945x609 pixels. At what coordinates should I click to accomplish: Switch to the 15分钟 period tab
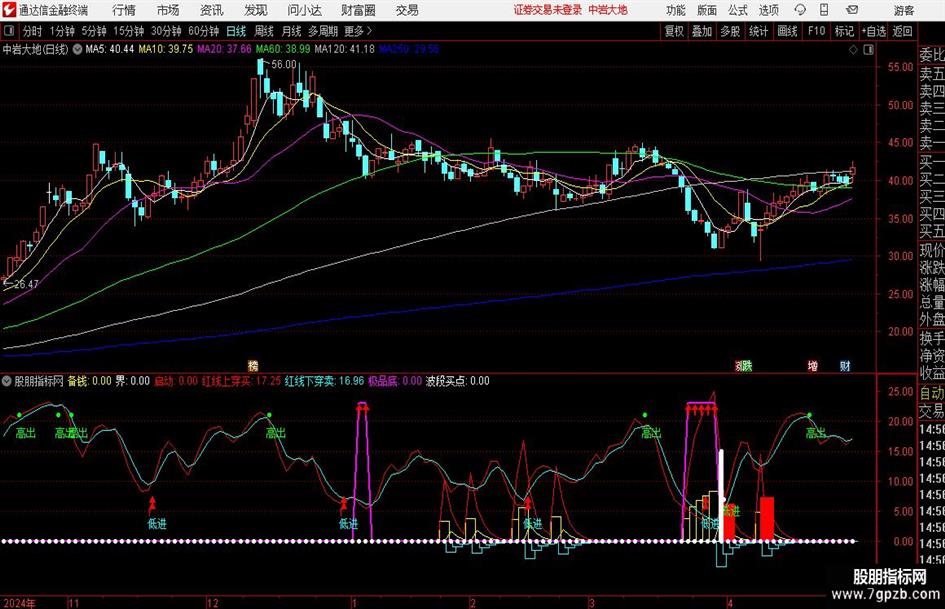[129, 31]
